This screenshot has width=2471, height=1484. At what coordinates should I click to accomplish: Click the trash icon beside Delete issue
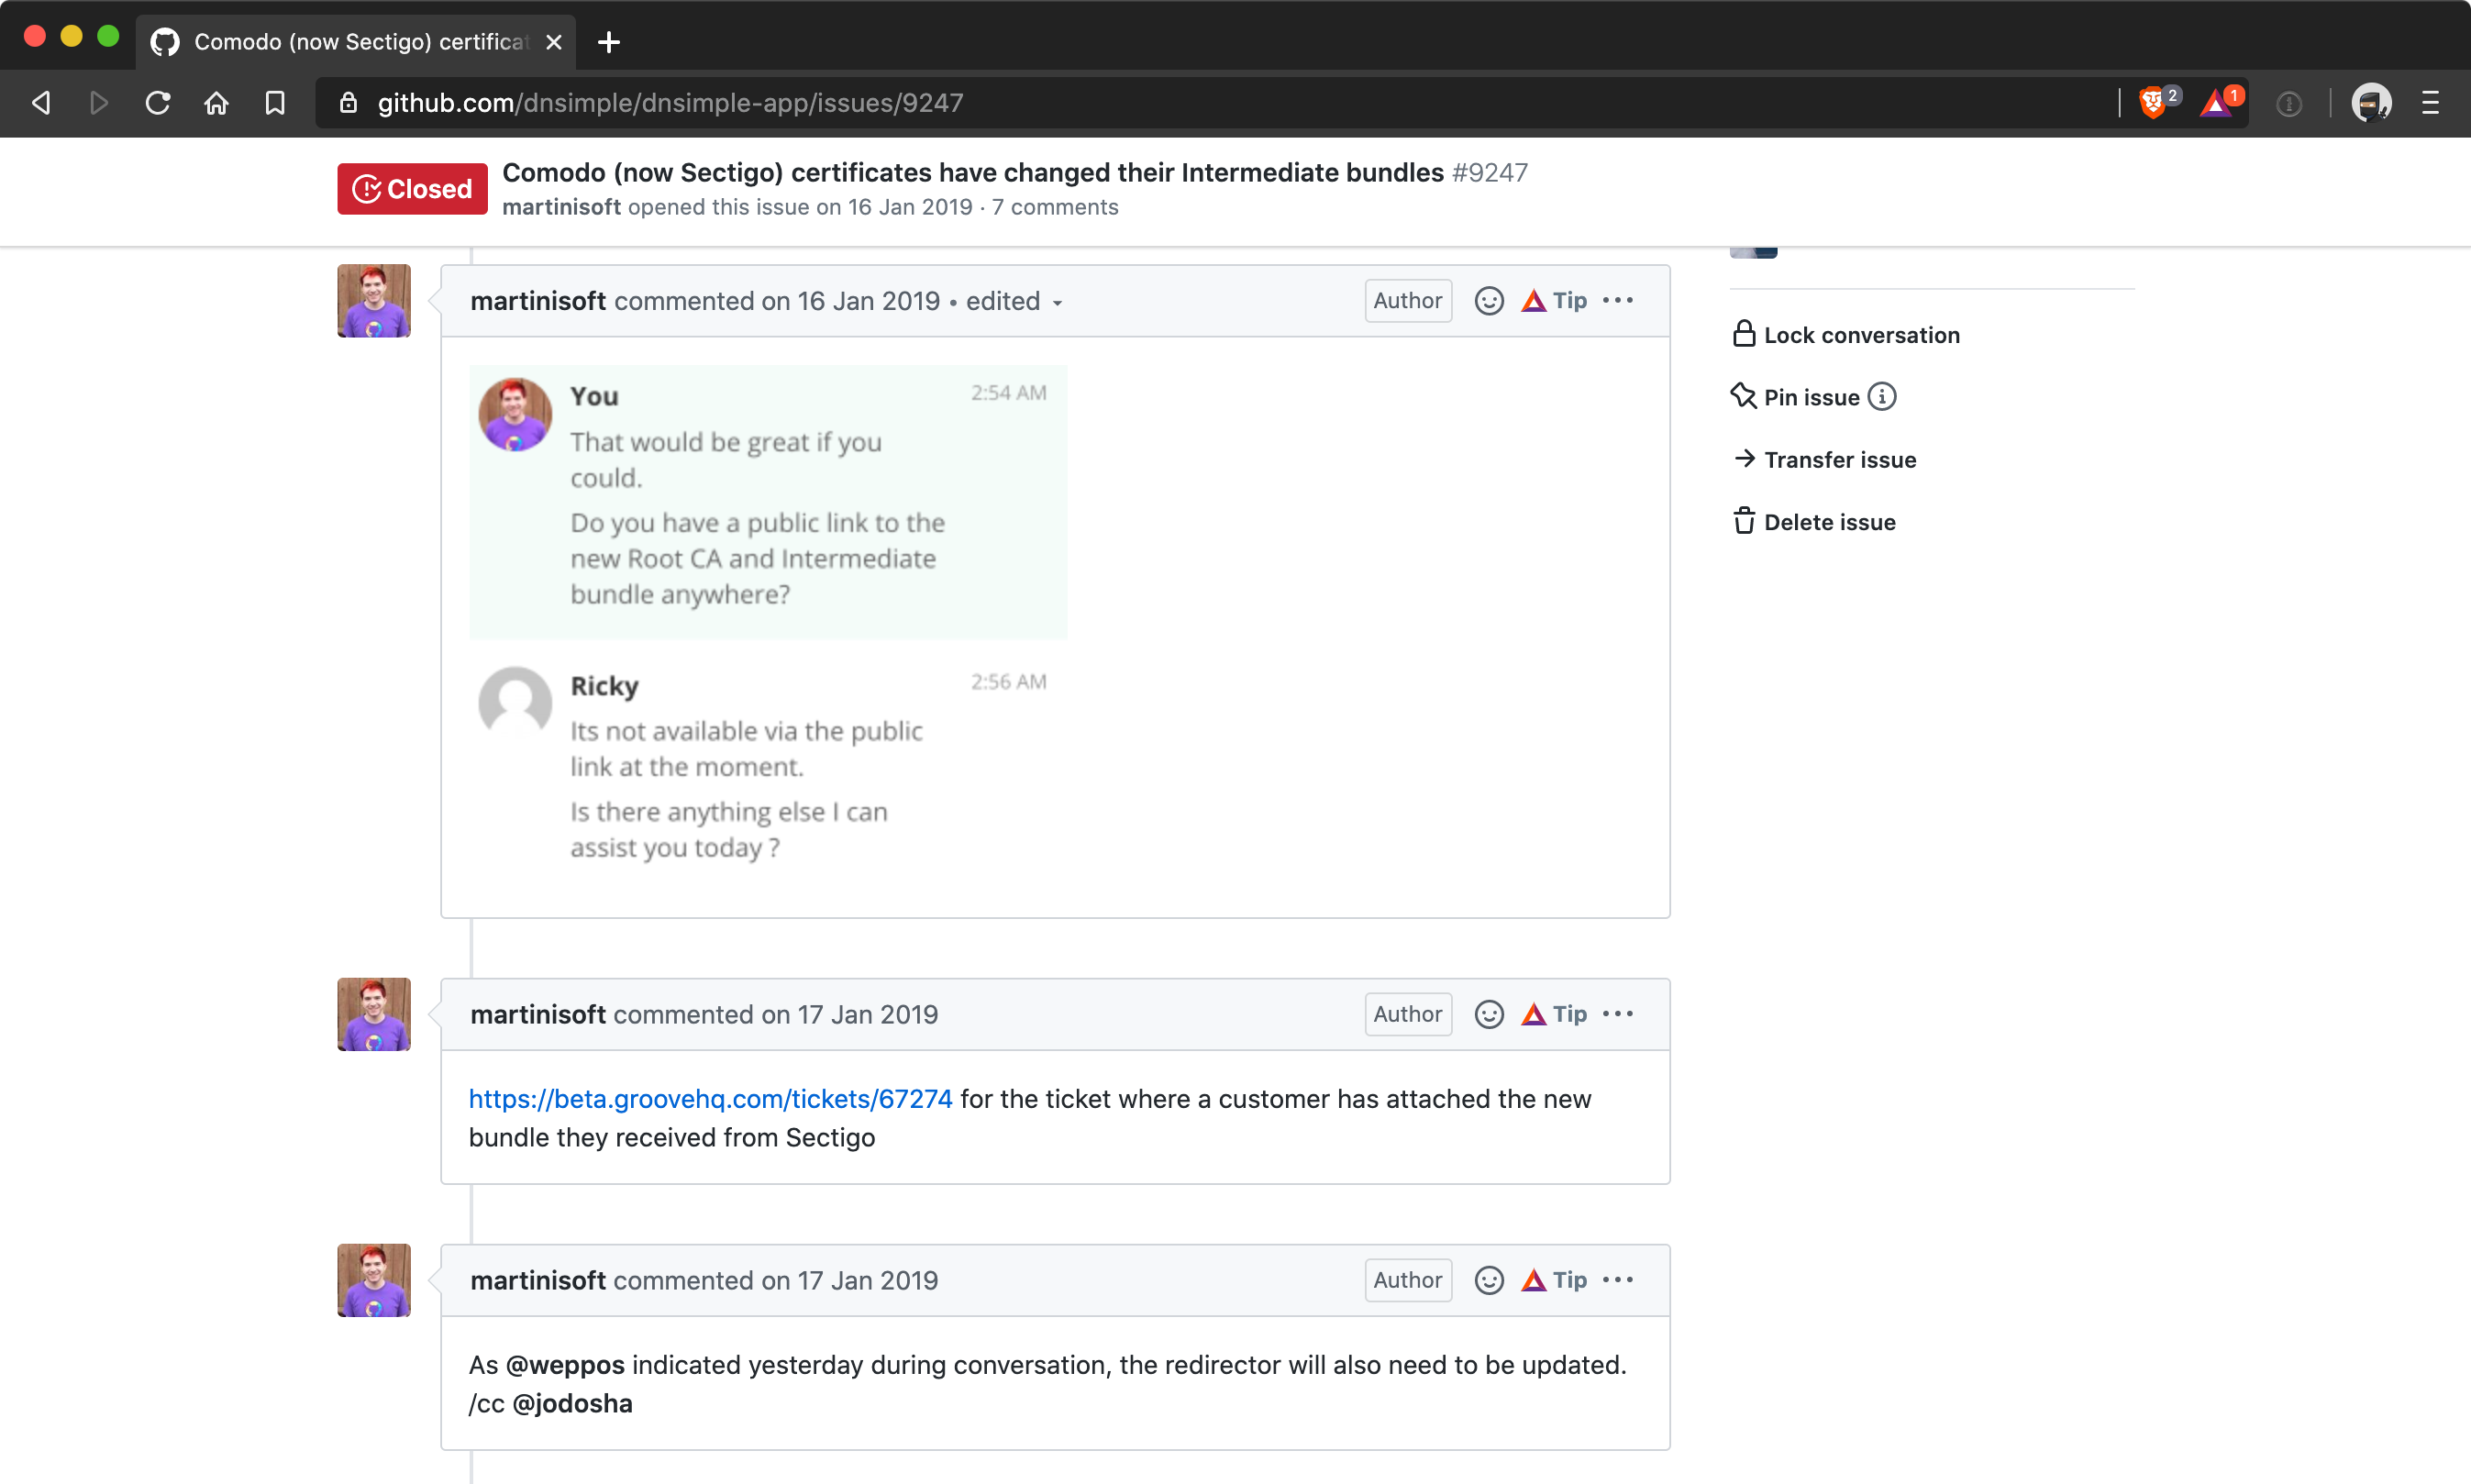(1744, 521)
